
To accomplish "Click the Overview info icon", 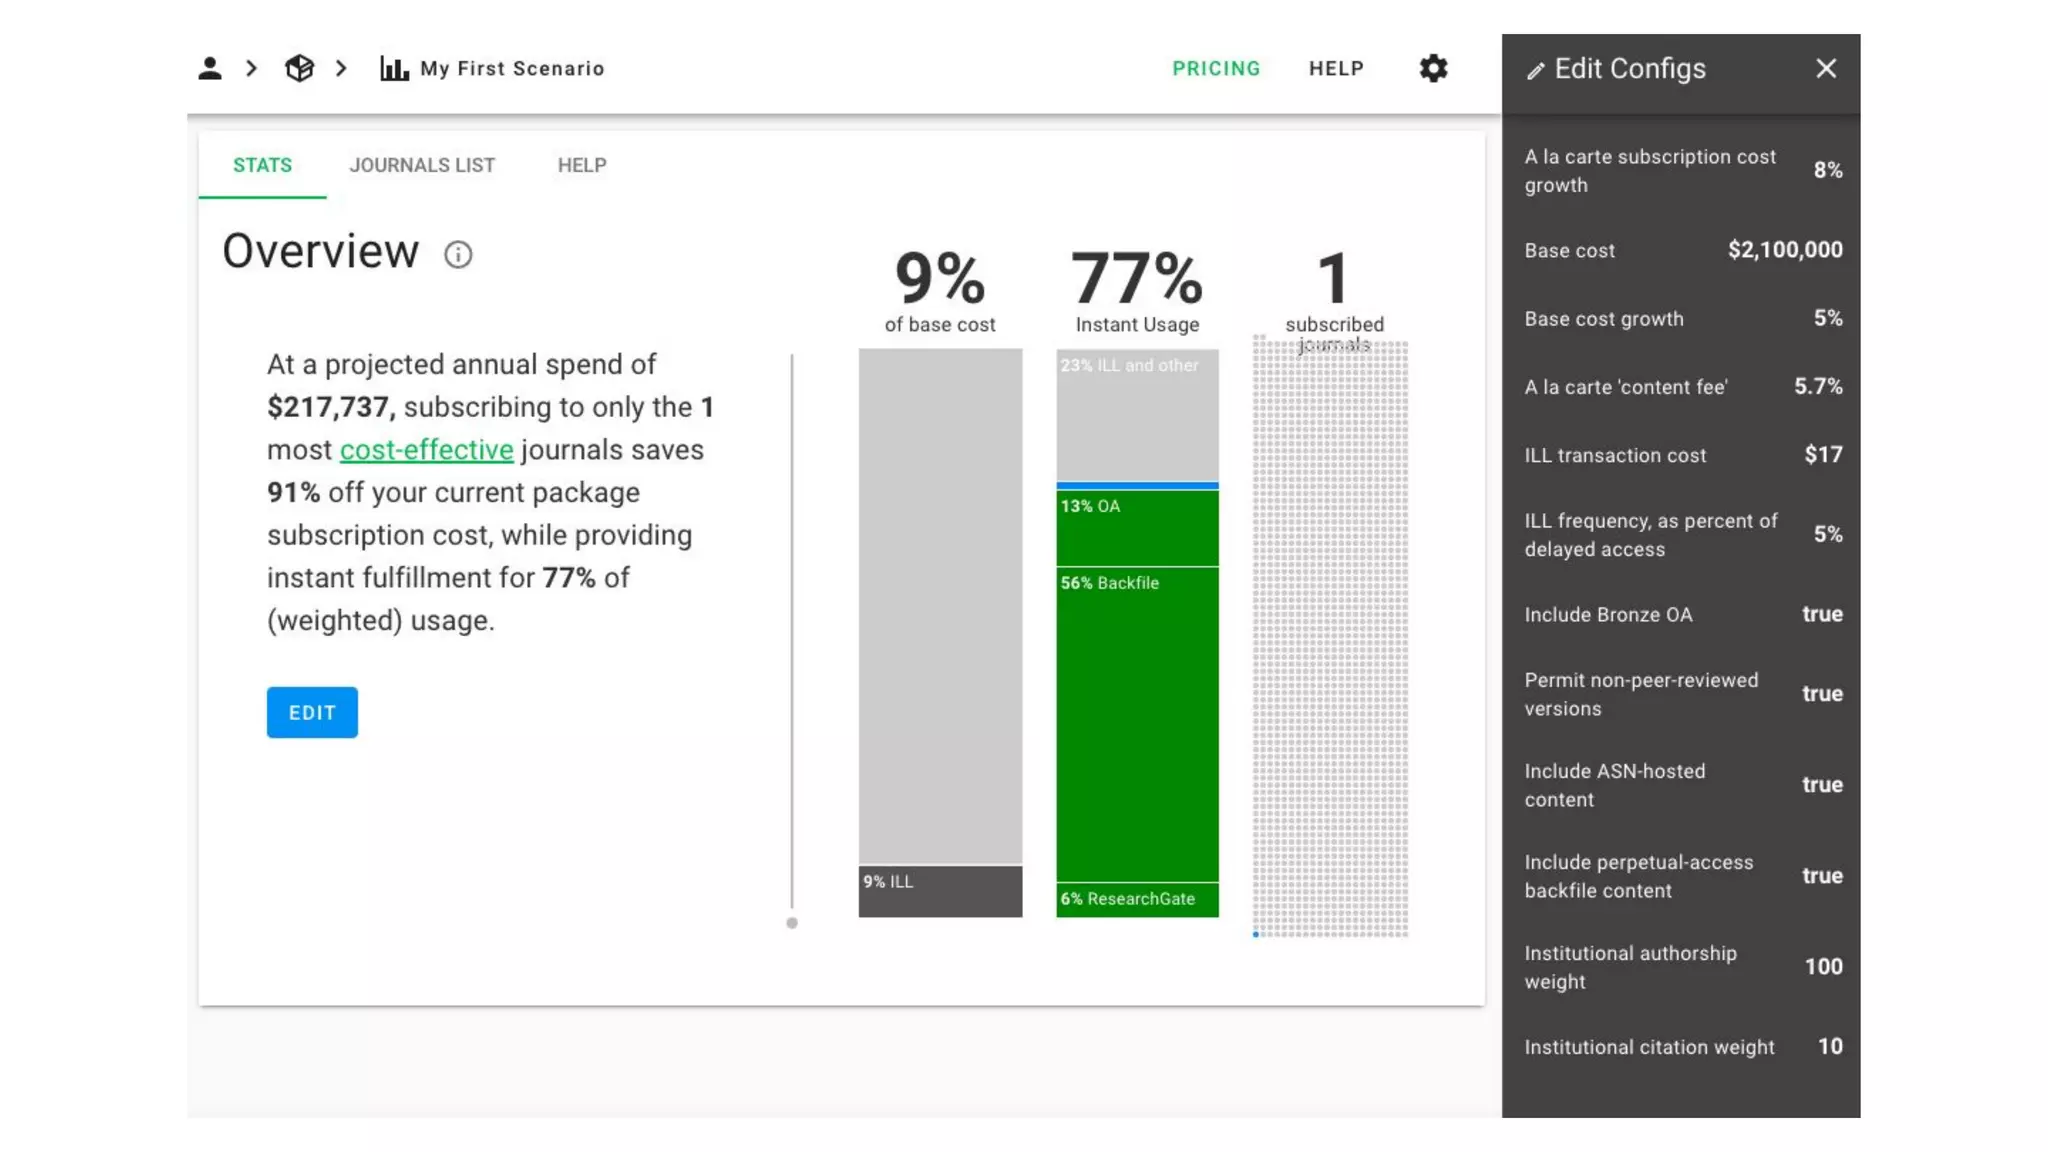I will click(458, 254).
